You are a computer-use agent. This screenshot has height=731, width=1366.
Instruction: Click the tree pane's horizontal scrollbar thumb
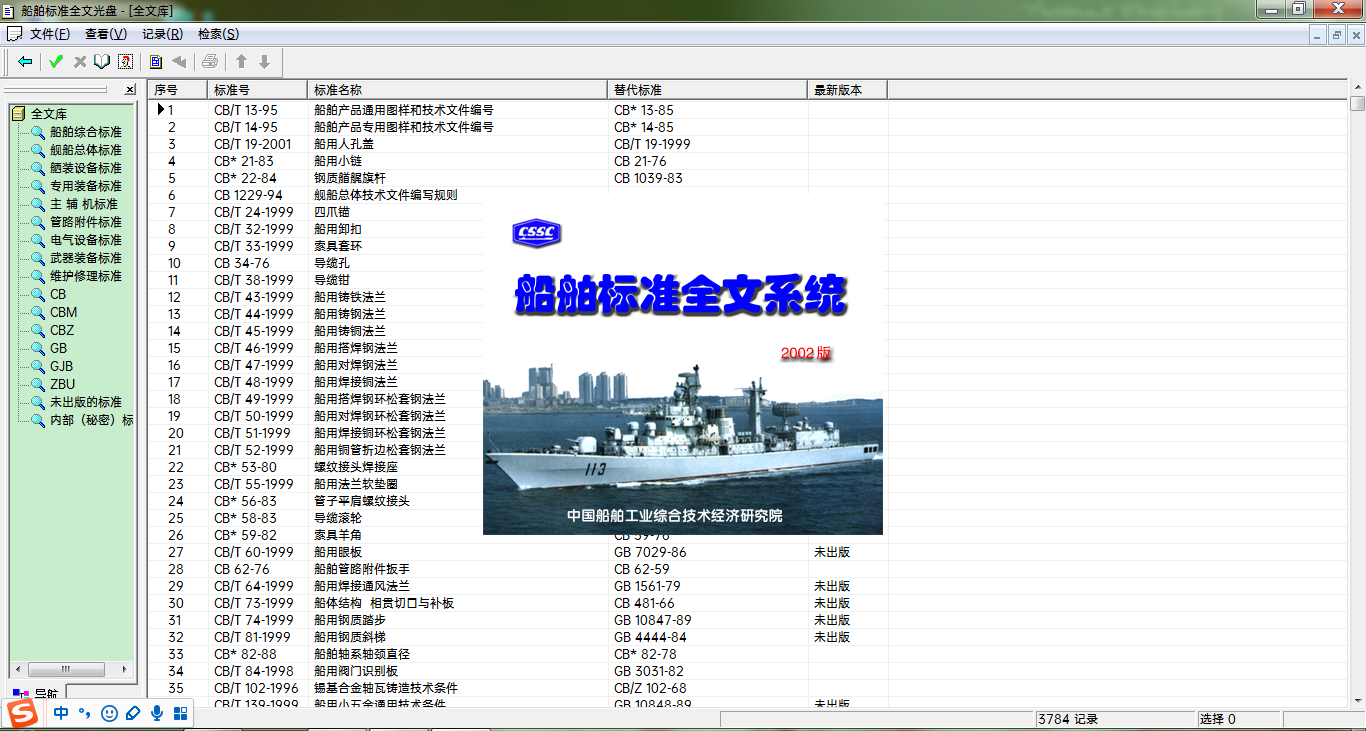pos(67,669)
